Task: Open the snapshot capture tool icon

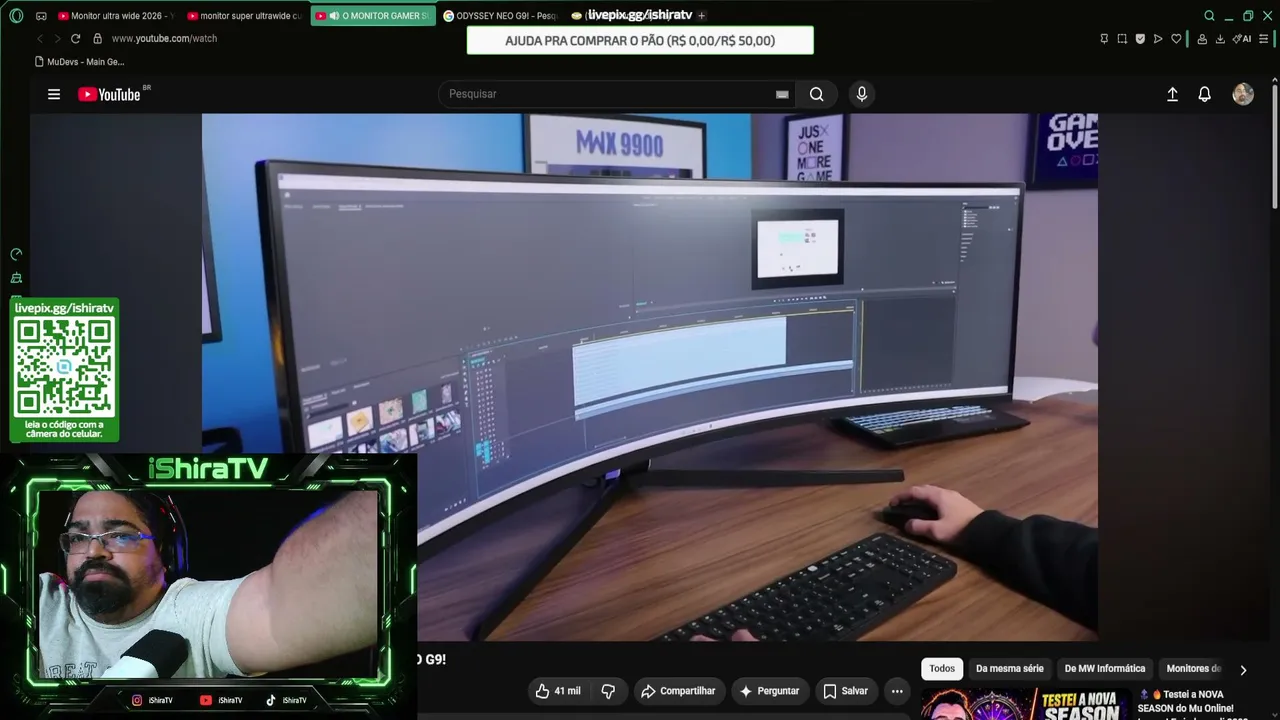Action: coord(1122,39)
